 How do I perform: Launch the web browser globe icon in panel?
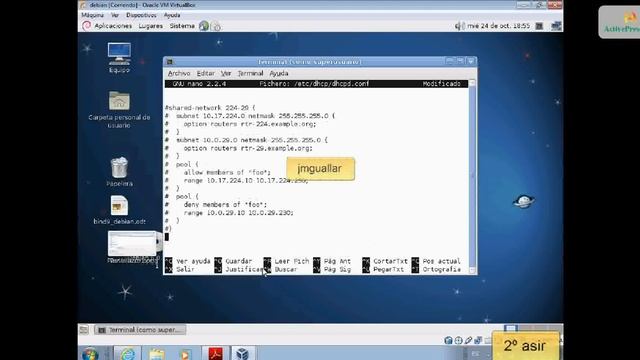point(204,26)
